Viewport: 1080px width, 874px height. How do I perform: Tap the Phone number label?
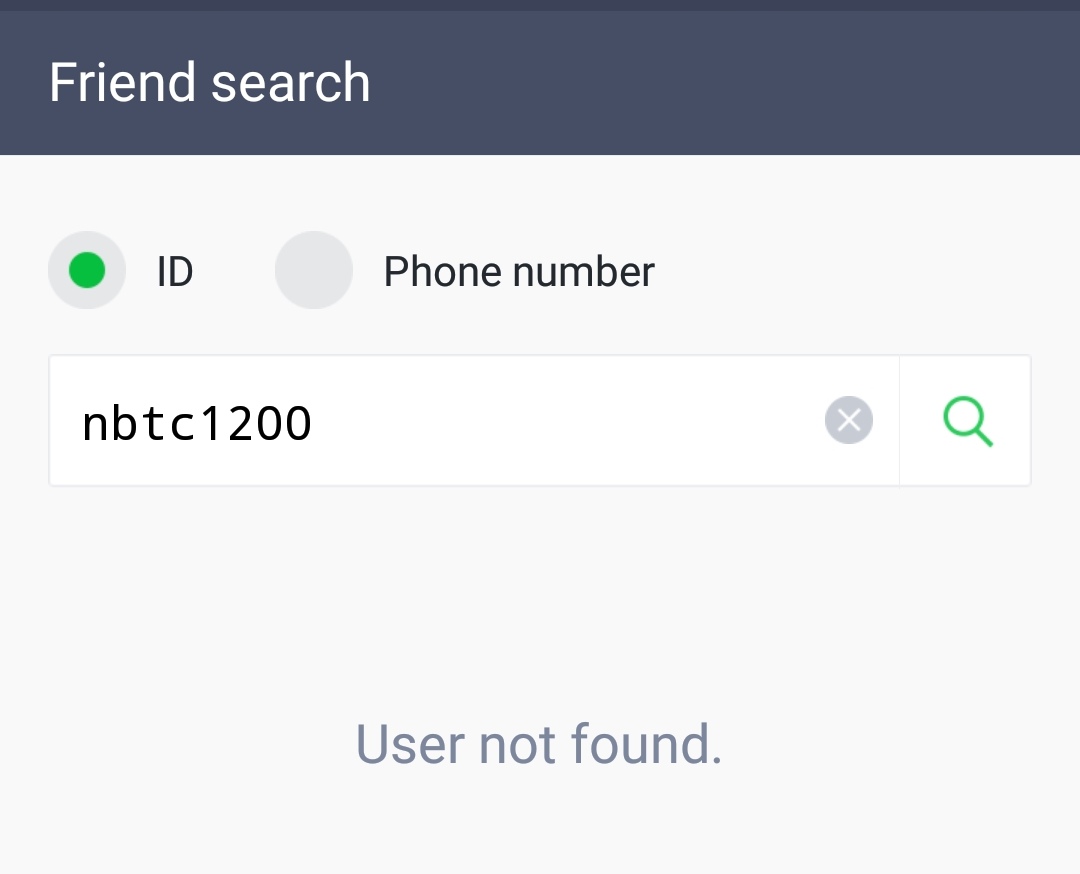coord(519,271)
